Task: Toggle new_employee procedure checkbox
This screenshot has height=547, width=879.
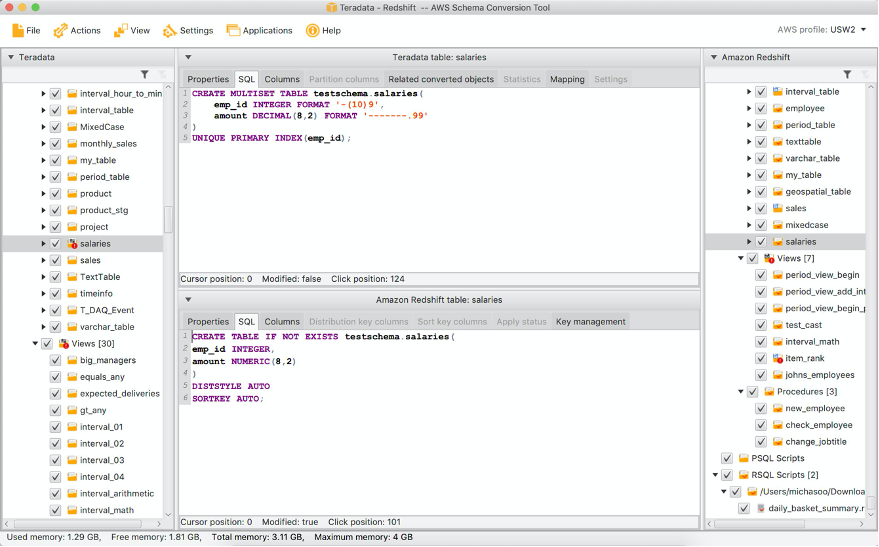Action: (x=761, y=408)
